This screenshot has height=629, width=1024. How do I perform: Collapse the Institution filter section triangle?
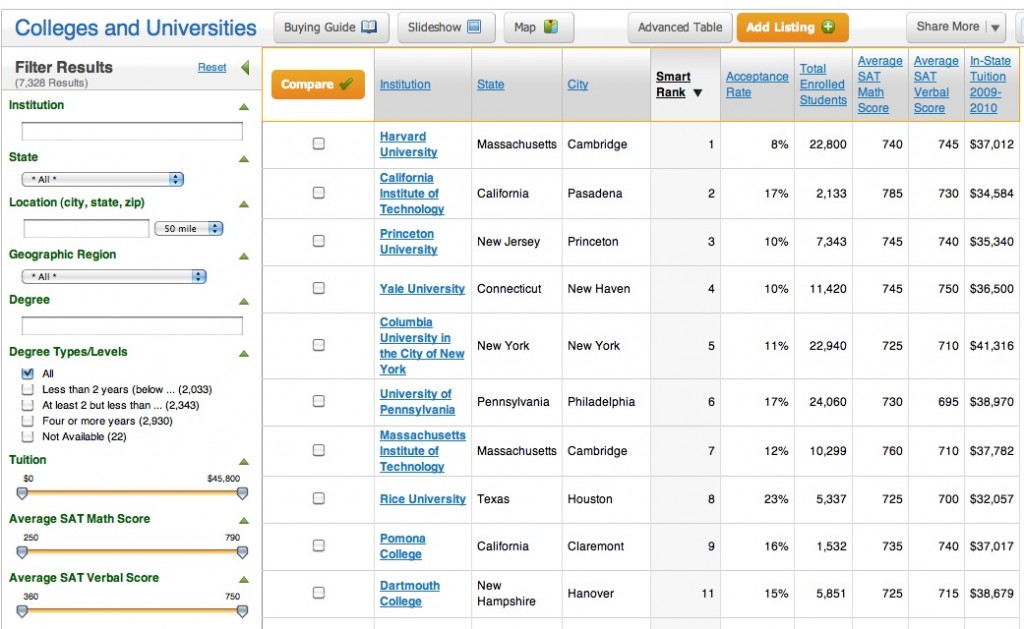[243, 106]
